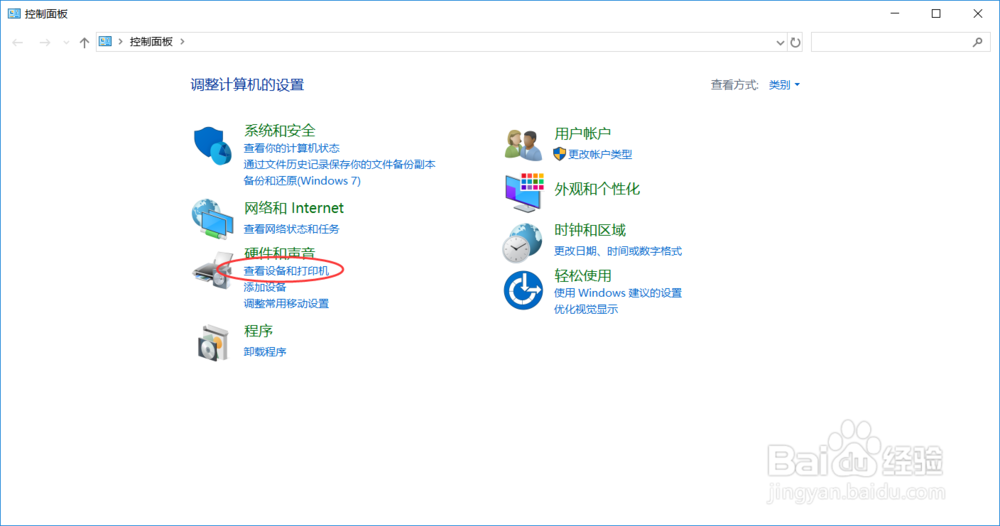Open the Hardware and Sound printer icon
The width and height of the screenshot is (1000, 526).
pos(213,270)
